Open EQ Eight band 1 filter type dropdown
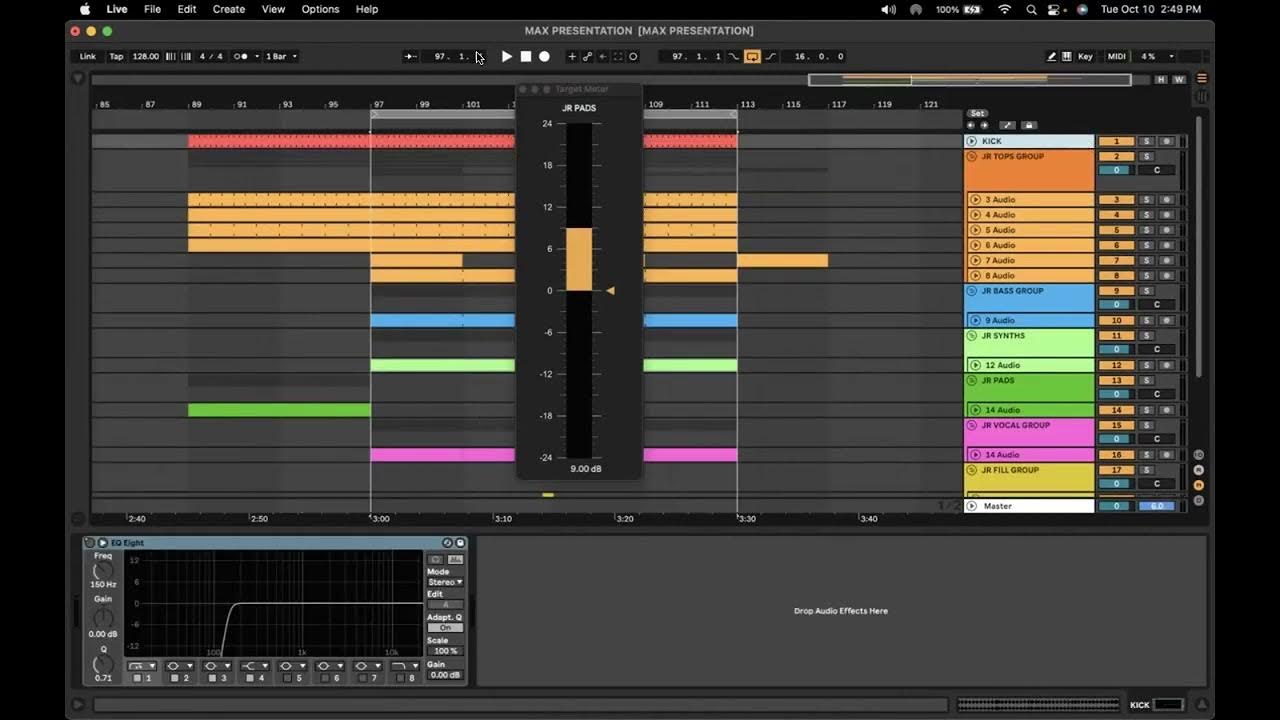This screenshot has width=1280, height=720. coord(142,665)
